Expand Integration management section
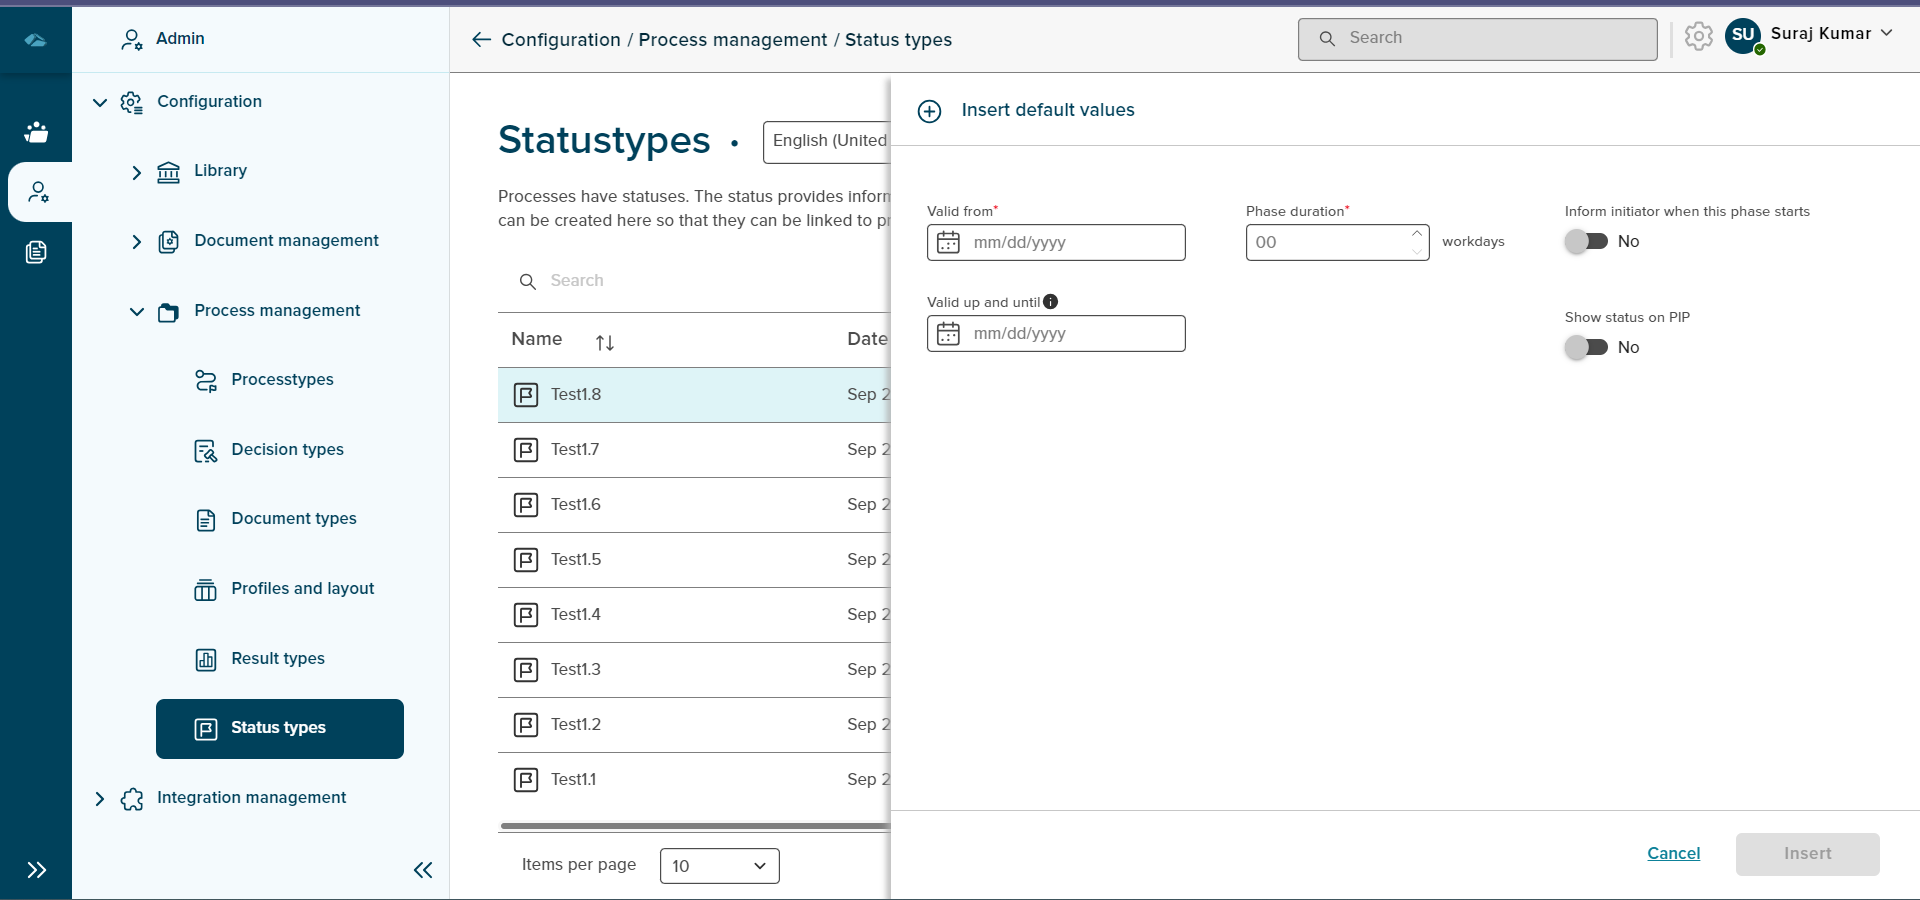 (100, 798)
